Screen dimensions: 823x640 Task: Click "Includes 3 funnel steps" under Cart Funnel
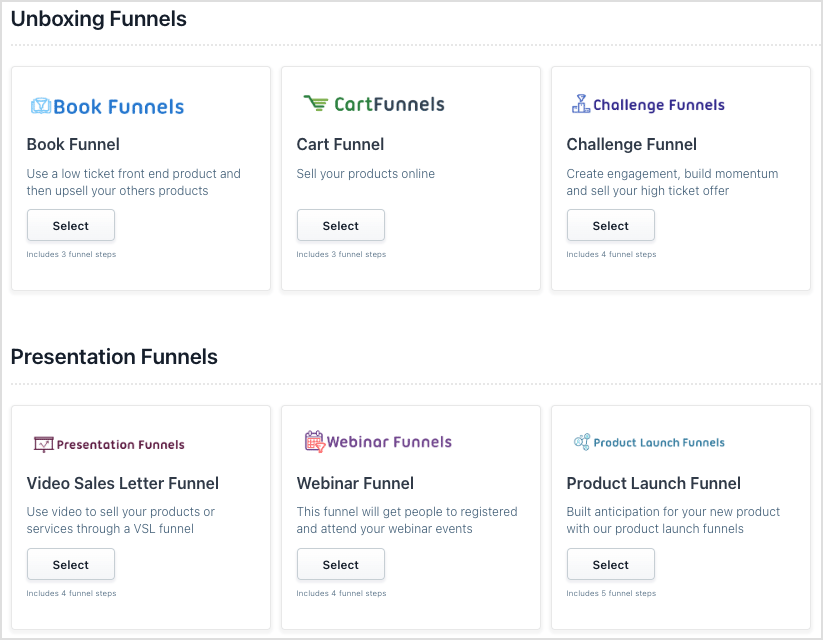tap(341, 254)
